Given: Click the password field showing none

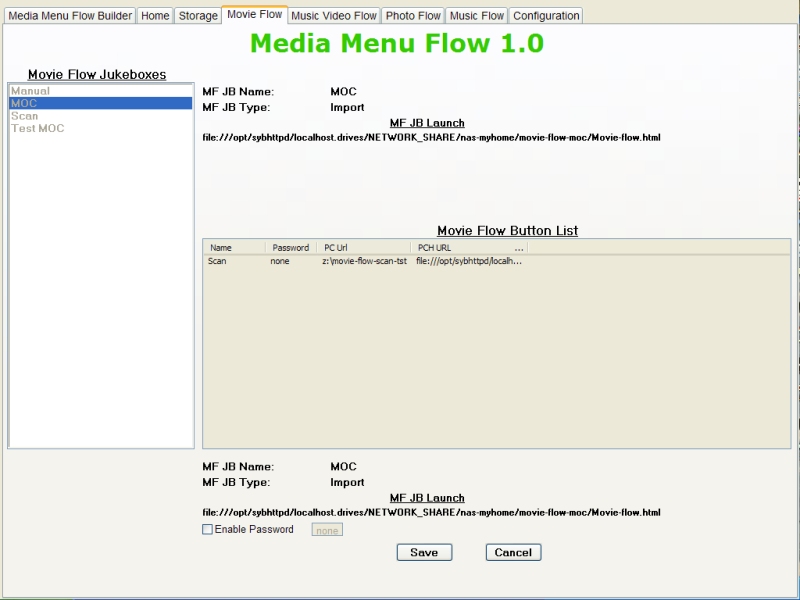Looking at the screenshot, I should [327, 530].
